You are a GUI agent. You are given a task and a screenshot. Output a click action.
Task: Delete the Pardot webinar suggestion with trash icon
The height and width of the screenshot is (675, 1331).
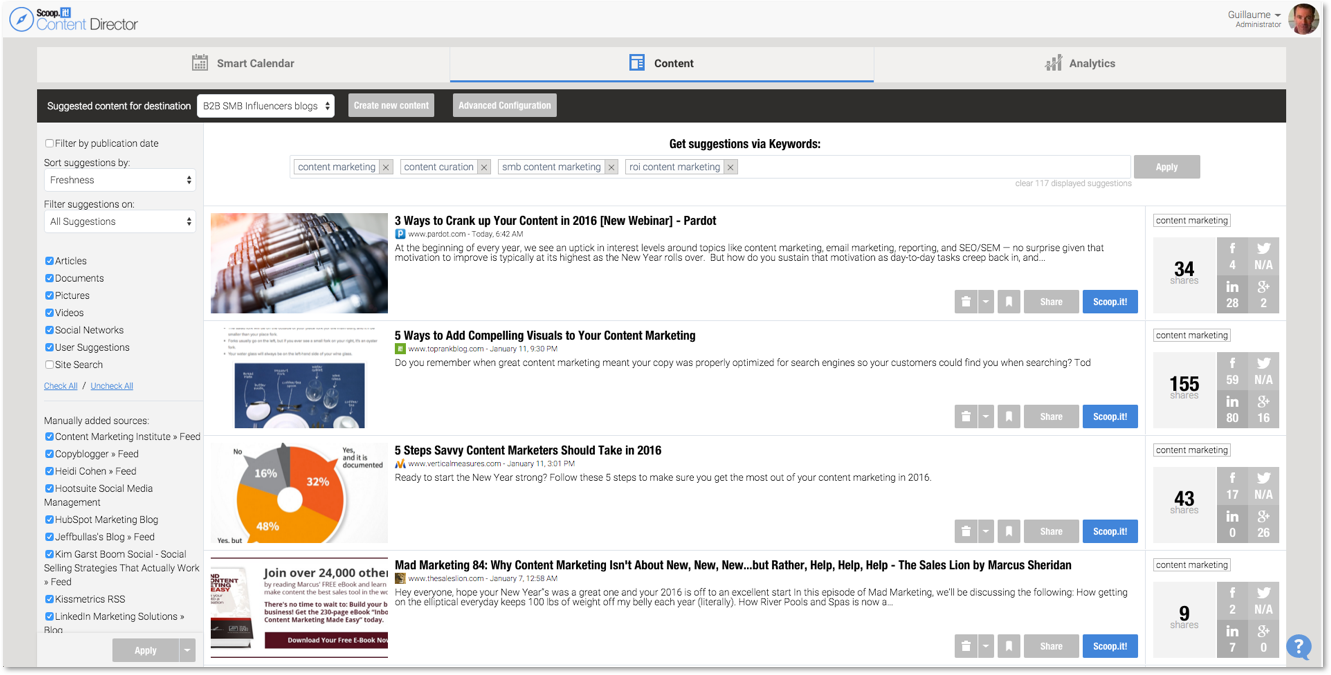pos(965,302)
